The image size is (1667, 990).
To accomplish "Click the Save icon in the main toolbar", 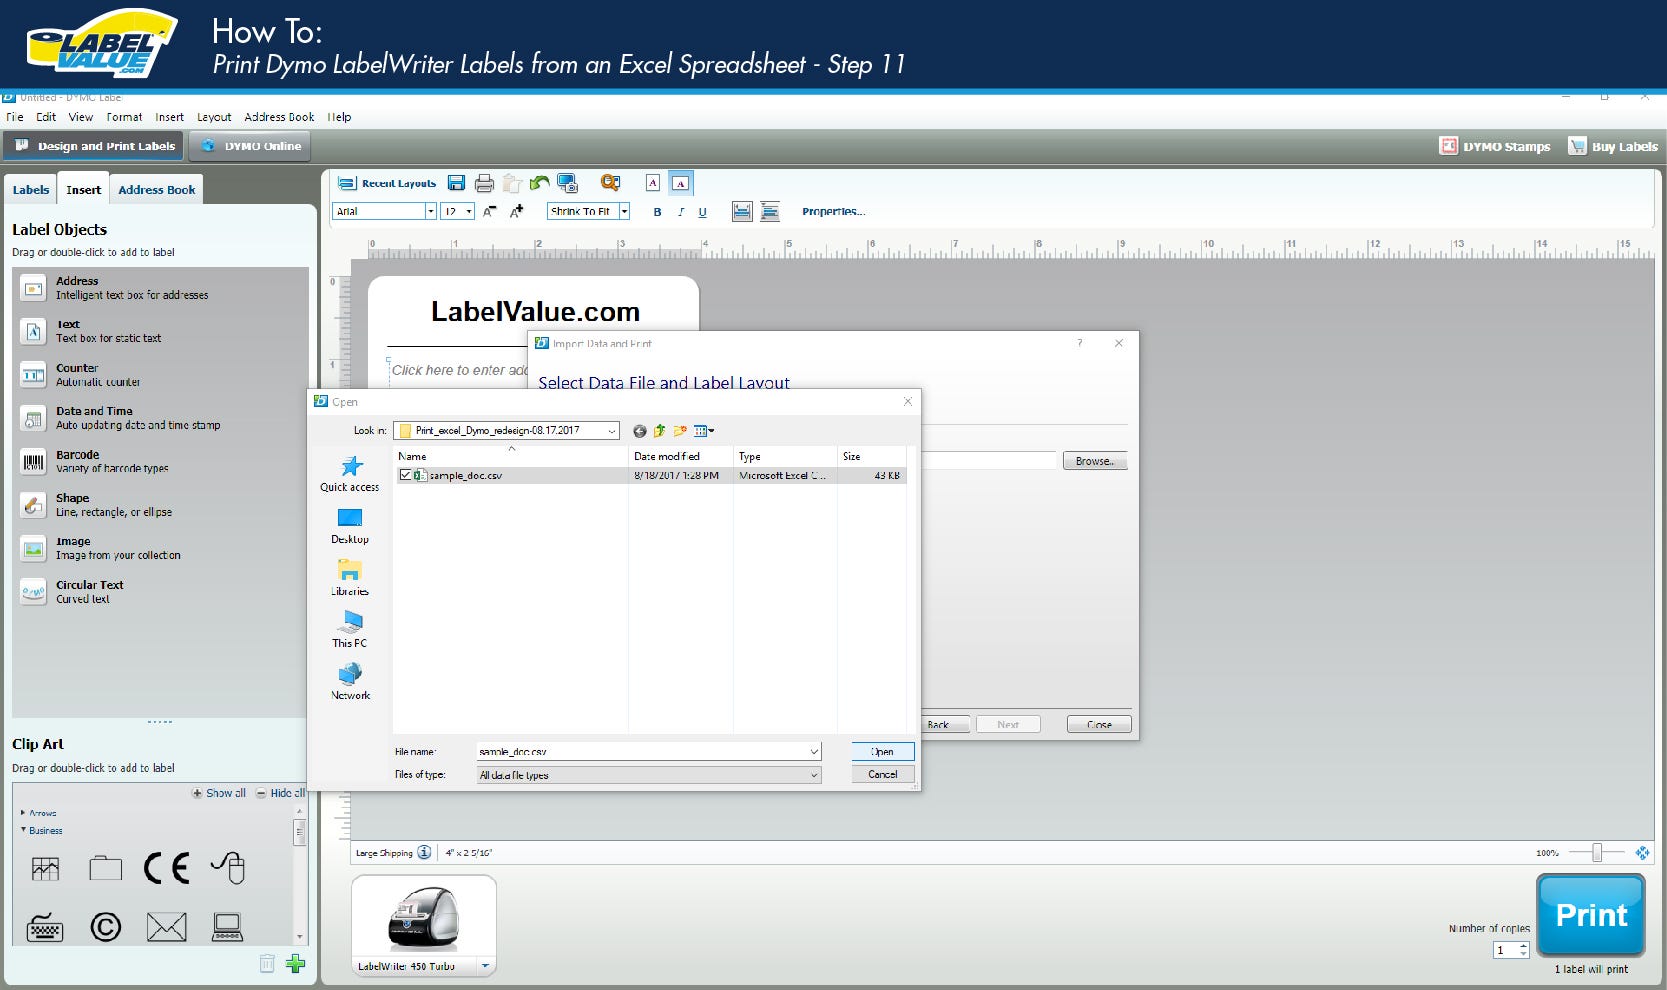I will click(x=456, y=183).
